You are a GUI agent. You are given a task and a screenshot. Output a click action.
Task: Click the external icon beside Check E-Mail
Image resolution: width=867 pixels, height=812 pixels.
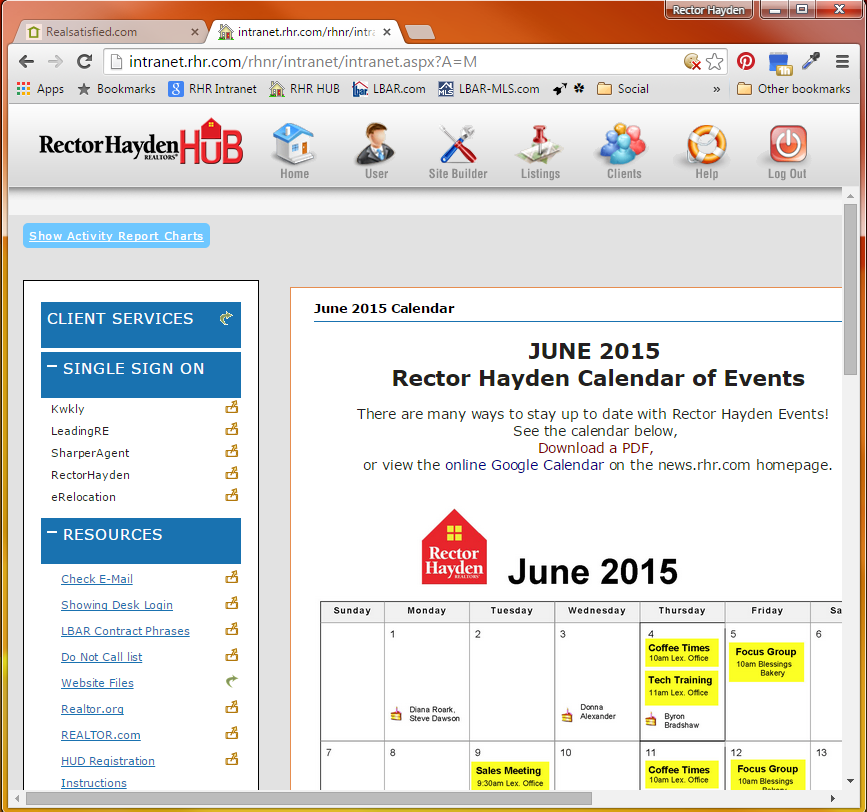pyautogui.click(x=232, y=578)
